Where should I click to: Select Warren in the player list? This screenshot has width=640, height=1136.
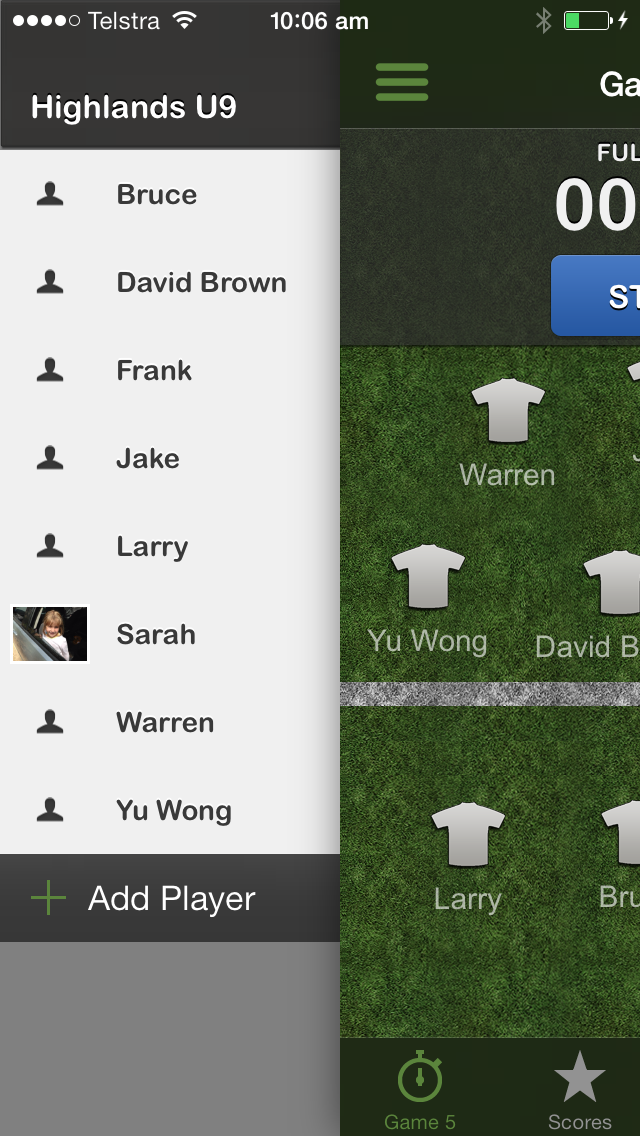170,722
